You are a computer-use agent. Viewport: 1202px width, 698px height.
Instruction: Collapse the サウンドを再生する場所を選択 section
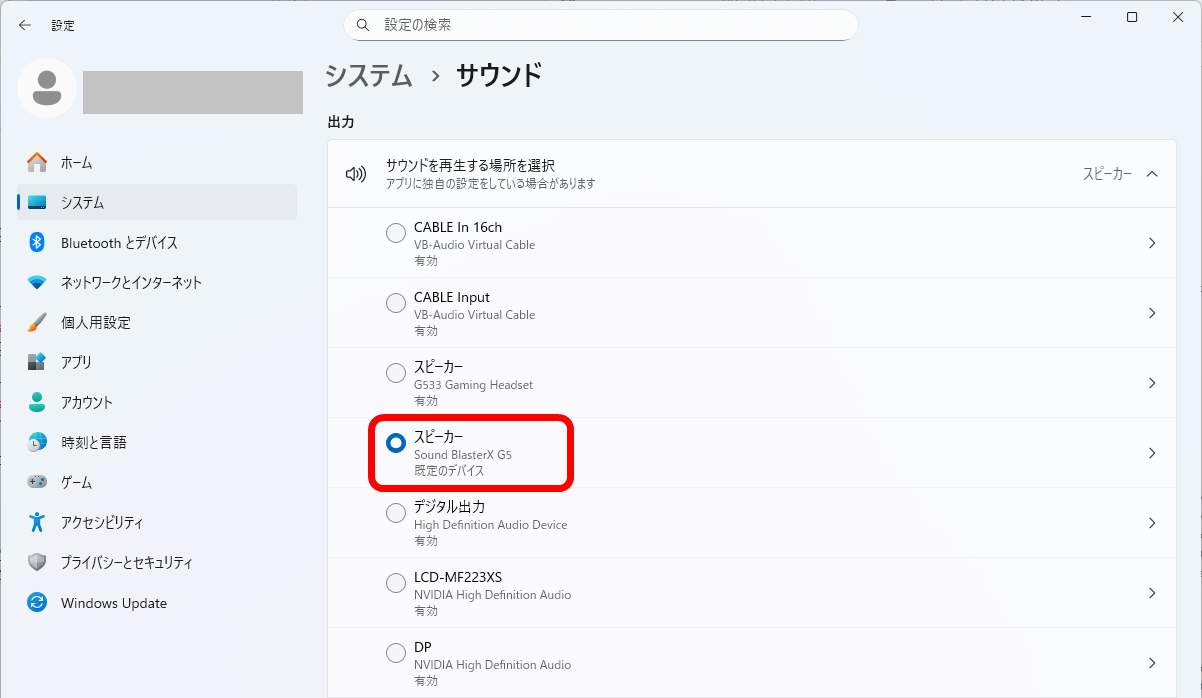click(1152, 174)
